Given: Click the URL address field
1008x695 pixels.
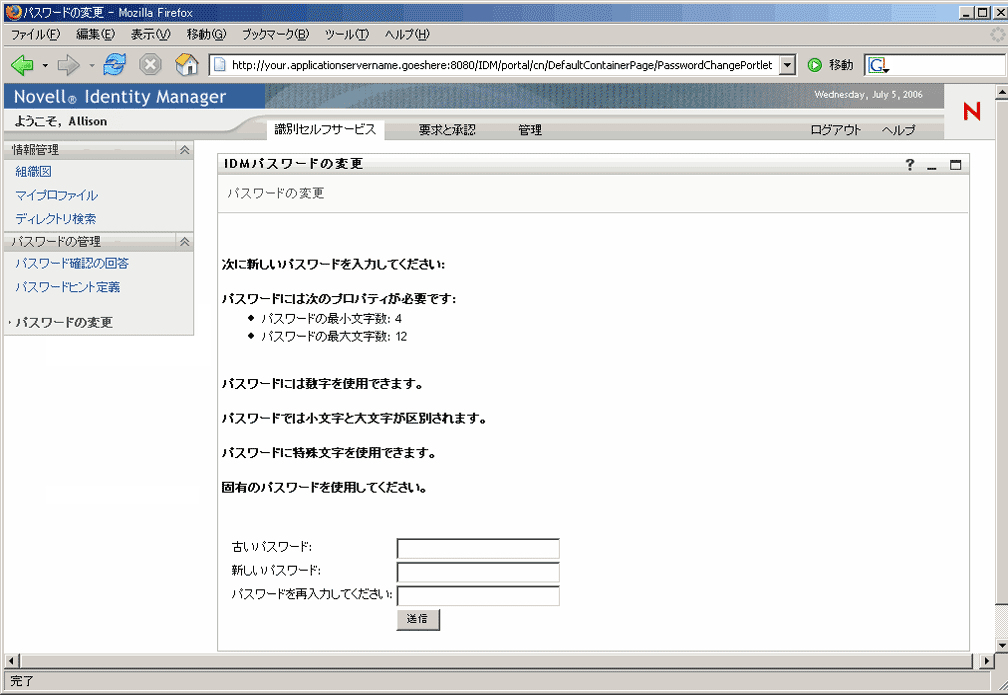Looking at the screenshot, I should 502,65.
